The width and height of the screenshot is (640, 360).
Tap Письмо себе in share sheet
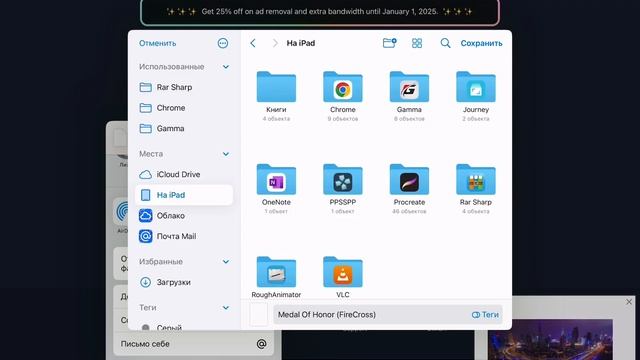click(x=193, y=344)
